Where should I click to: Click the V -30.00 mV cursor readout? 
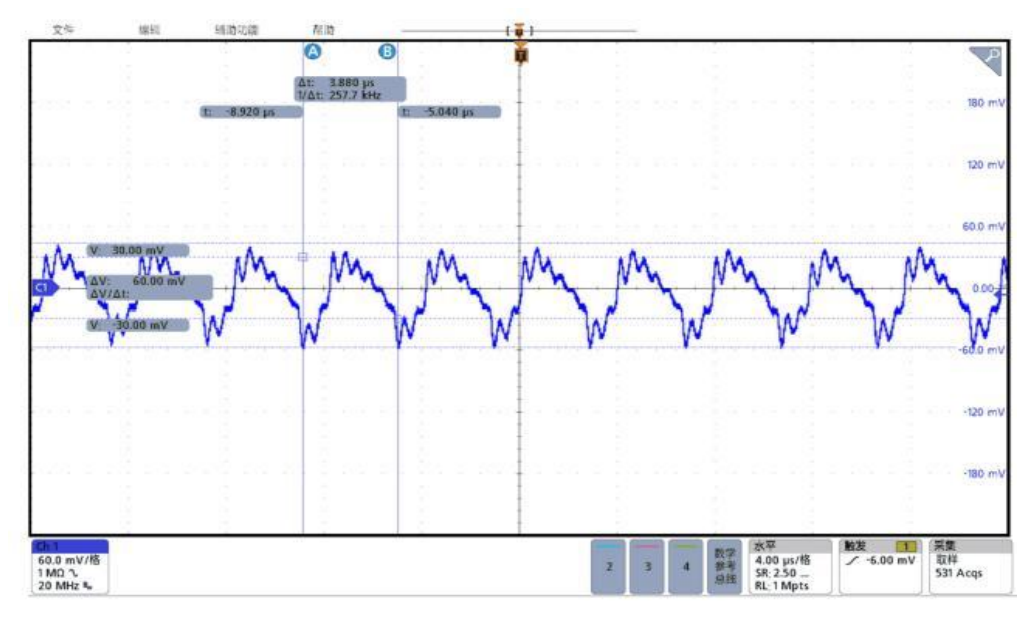[138, 325]
